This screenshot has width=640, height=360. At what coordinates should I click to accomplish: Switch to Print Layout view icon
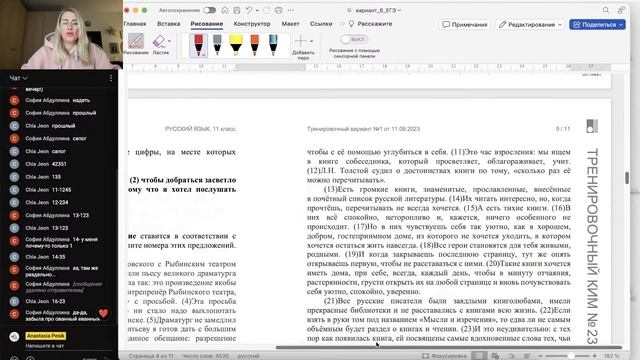(479, 356)
